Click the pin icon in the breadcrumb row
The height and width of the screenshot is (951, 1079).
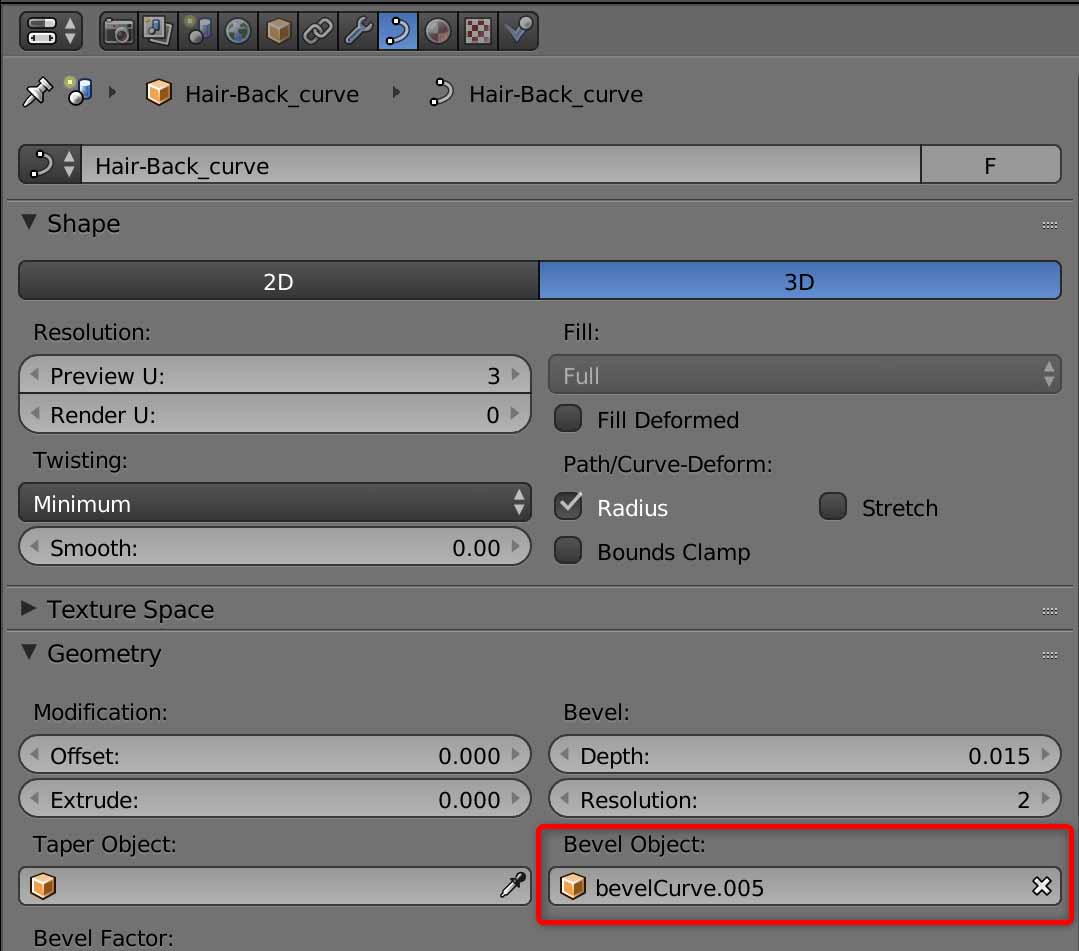(36, 94)
